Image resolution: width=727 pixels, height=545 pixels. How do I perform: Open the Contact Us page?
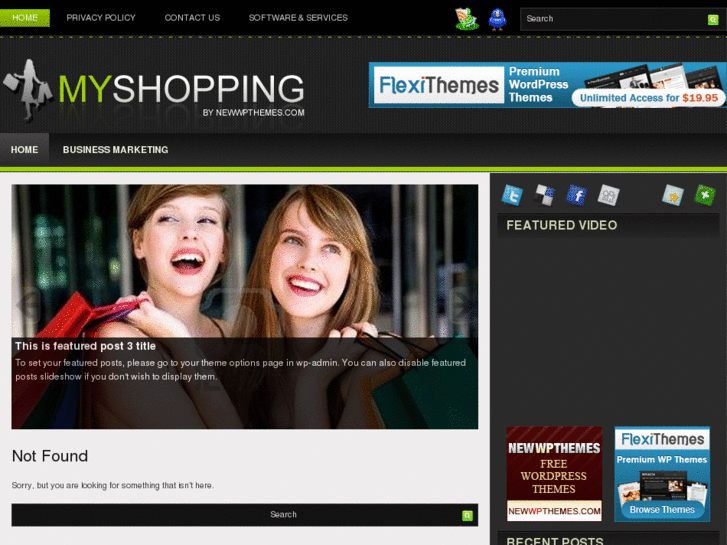[x=192, y=18]
